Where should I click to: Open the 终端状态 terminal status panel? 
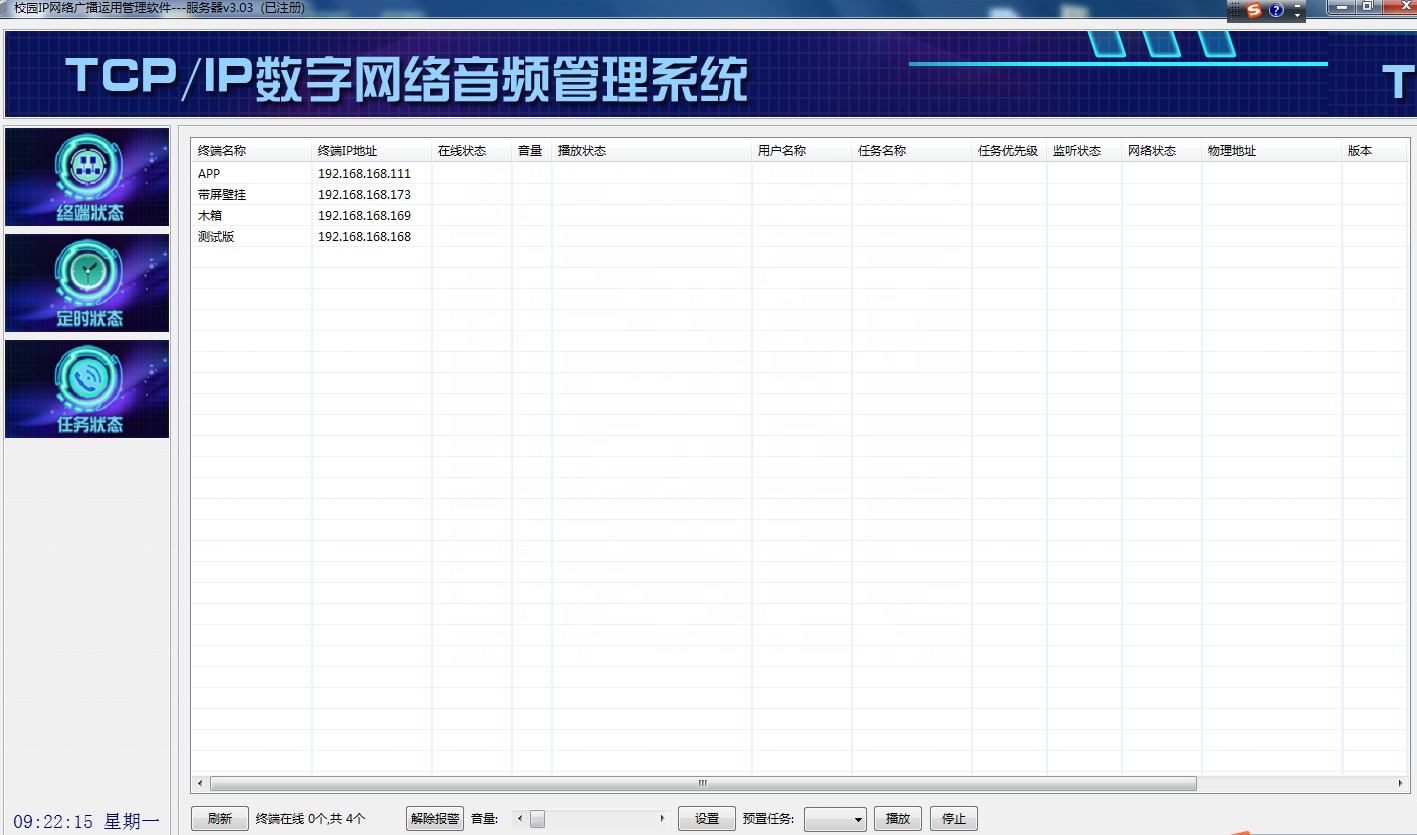pos(87,177)
